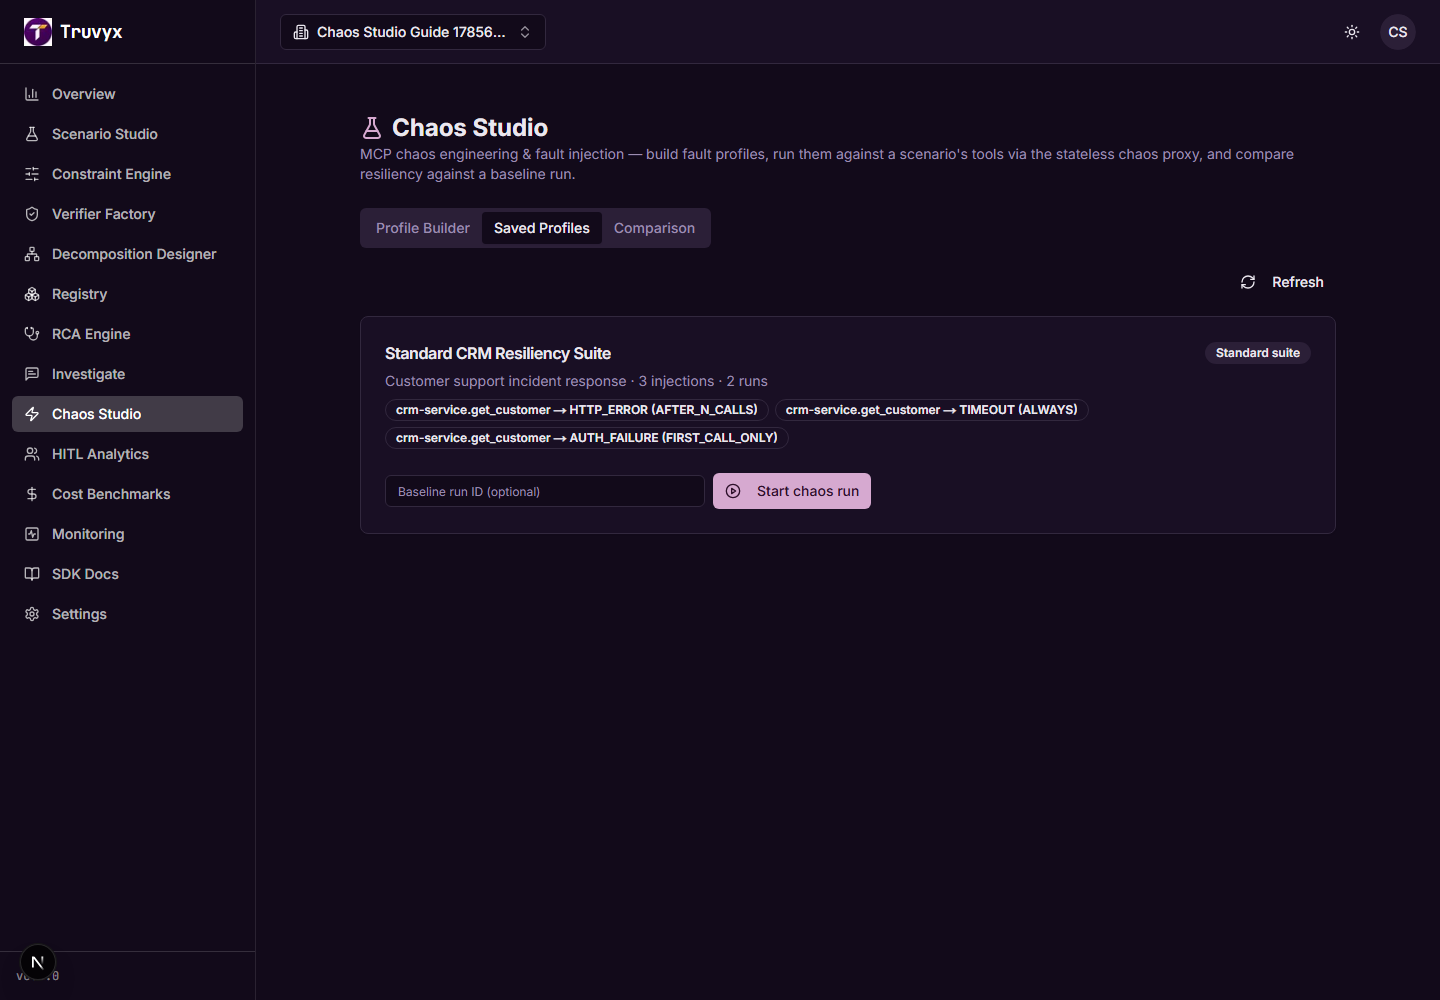Click the Registry boxes icon
This screenshot has height=1000, width=1440.
pyautogui.click(x=32, y=294)
